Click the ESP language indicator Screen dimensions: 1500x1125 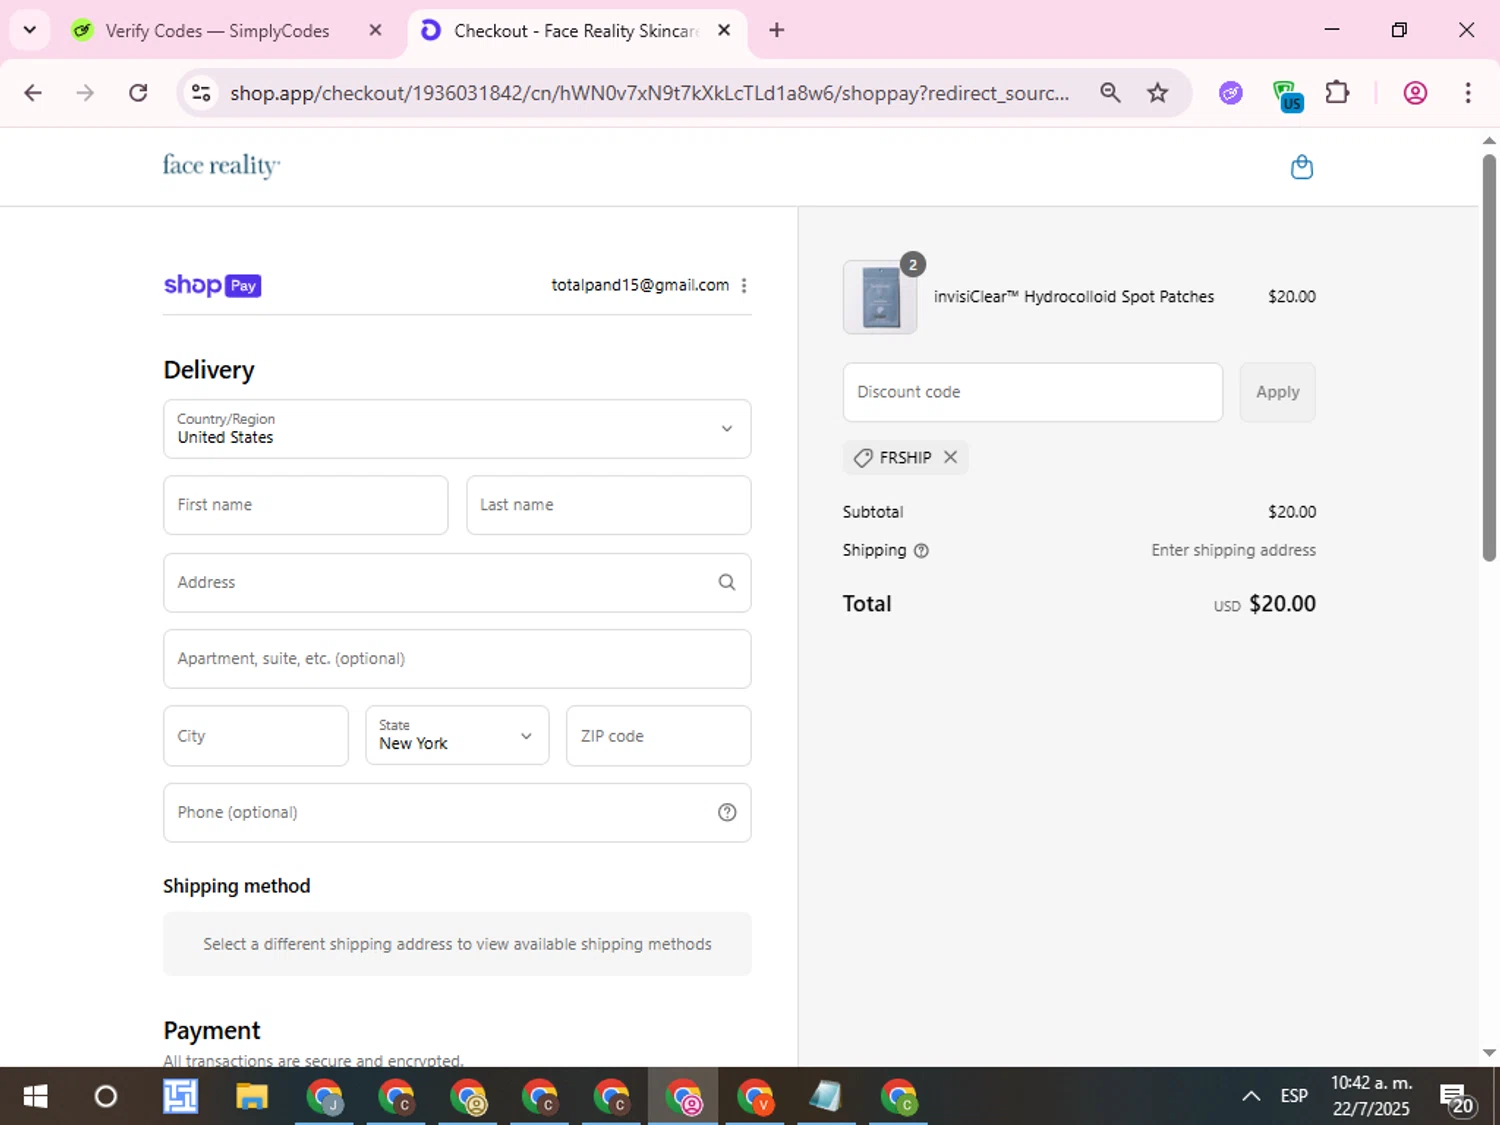pyautogui.click(x=1294, y=1096)
